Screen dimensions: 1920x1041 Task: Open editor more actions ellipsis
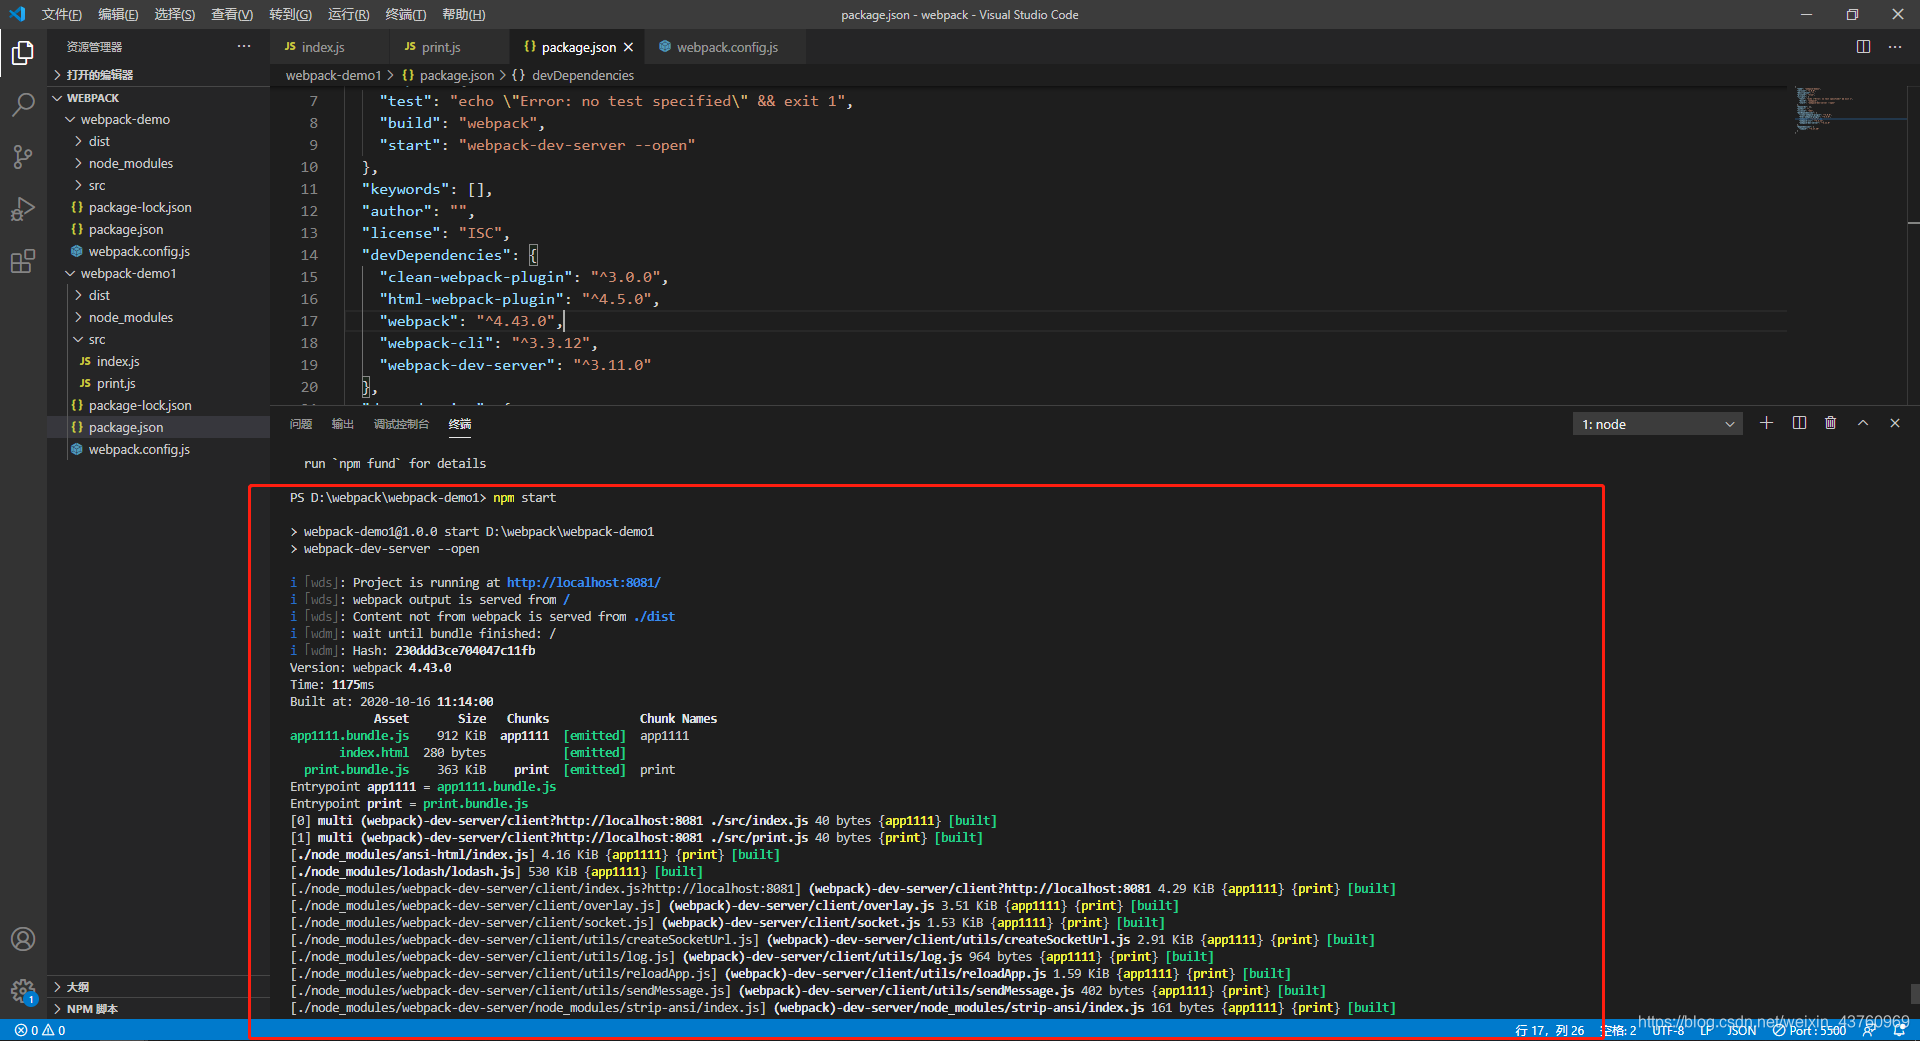click(x=1895, y=47)
